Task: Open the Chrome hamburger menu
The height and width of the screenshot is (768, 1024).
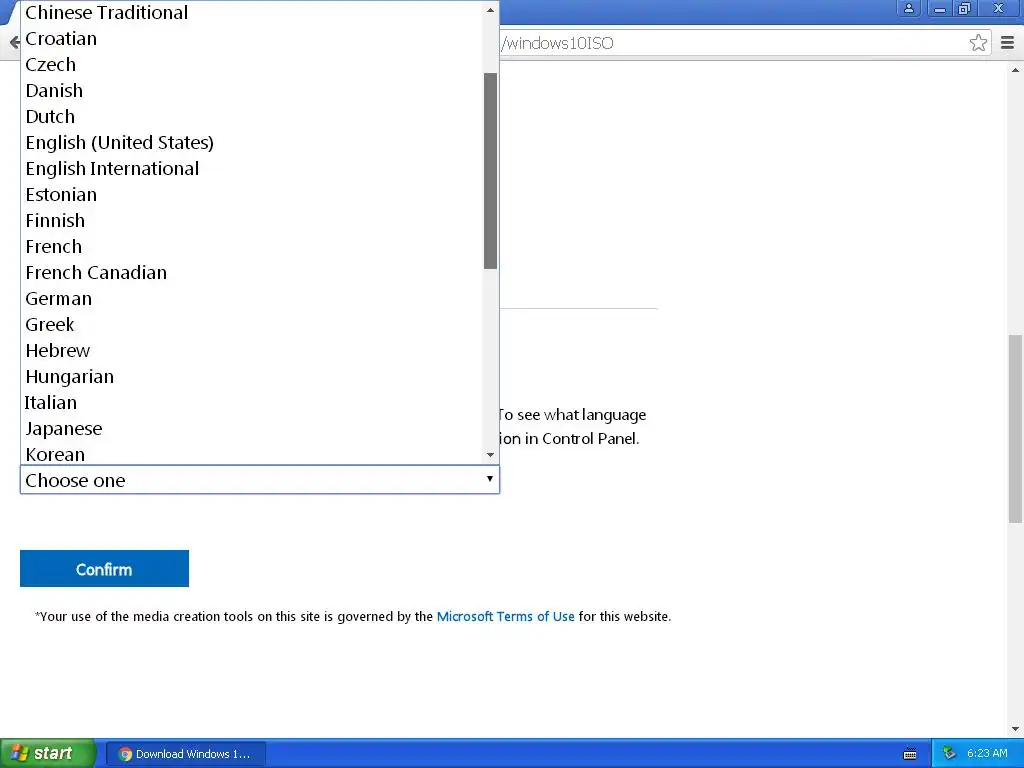Action: click(x=1007, y=43)
